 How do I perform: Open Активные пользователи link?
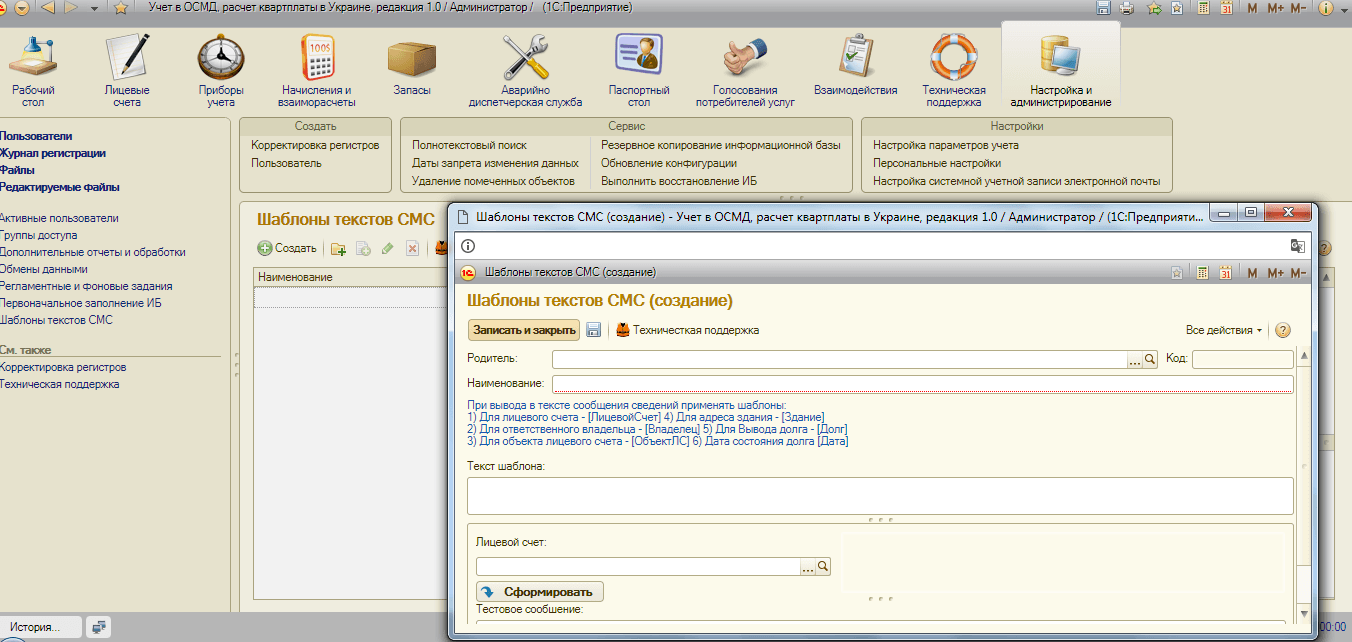coord(59,218)
